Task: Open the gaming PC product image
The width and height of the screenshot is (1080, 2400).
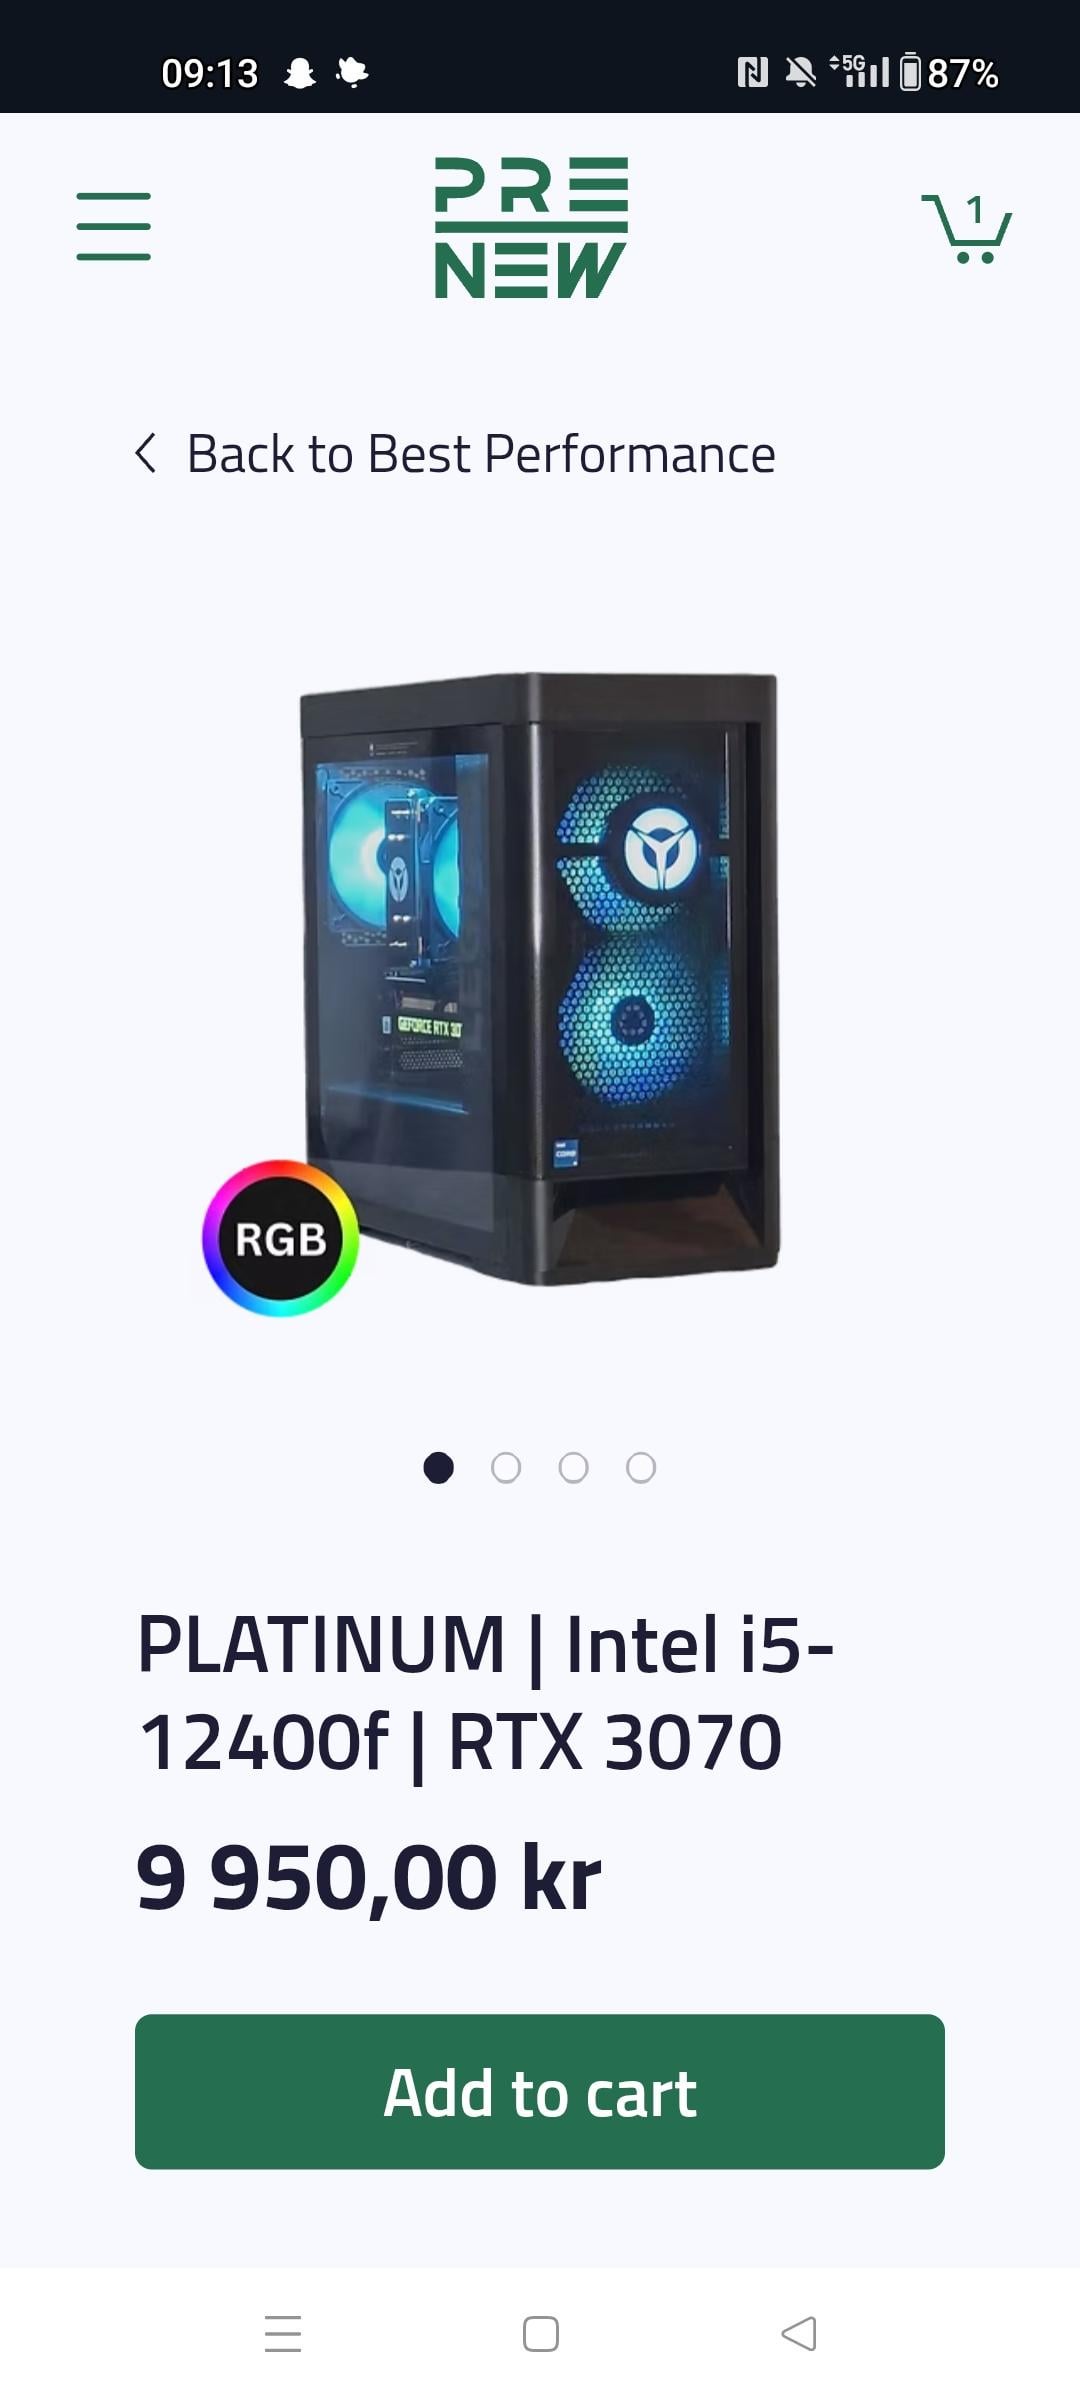Action: pos(540,980)
